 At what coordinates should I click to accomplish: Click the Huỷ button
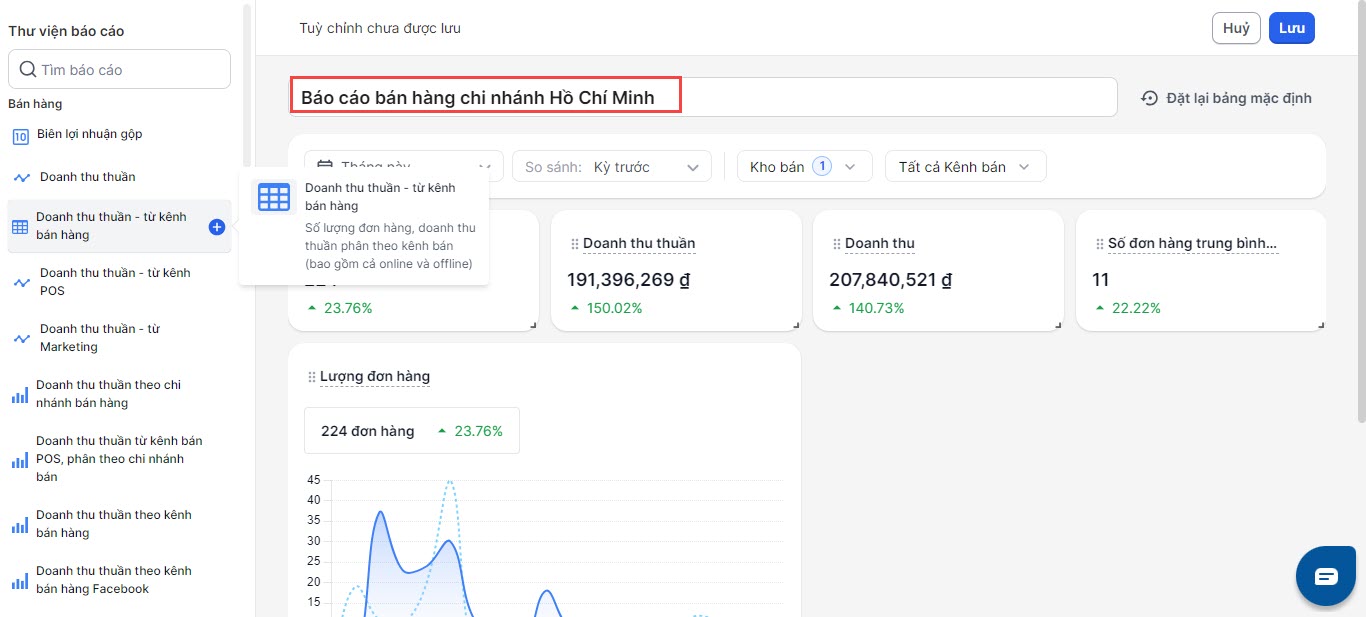pos(1236,28)
